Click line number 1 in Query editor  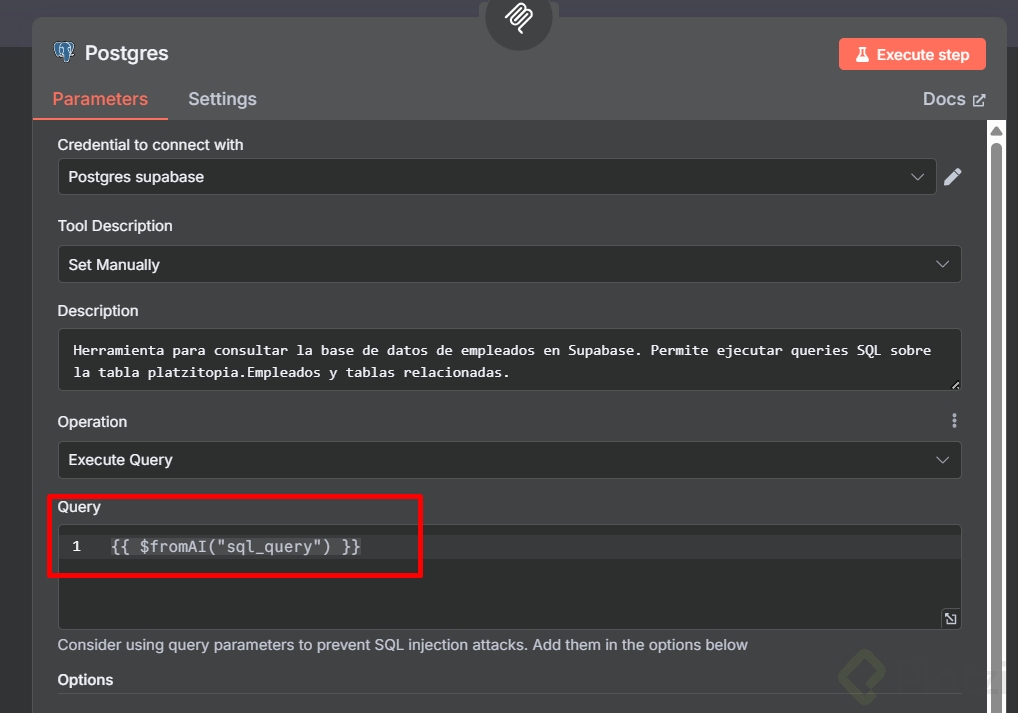(77, 547)
